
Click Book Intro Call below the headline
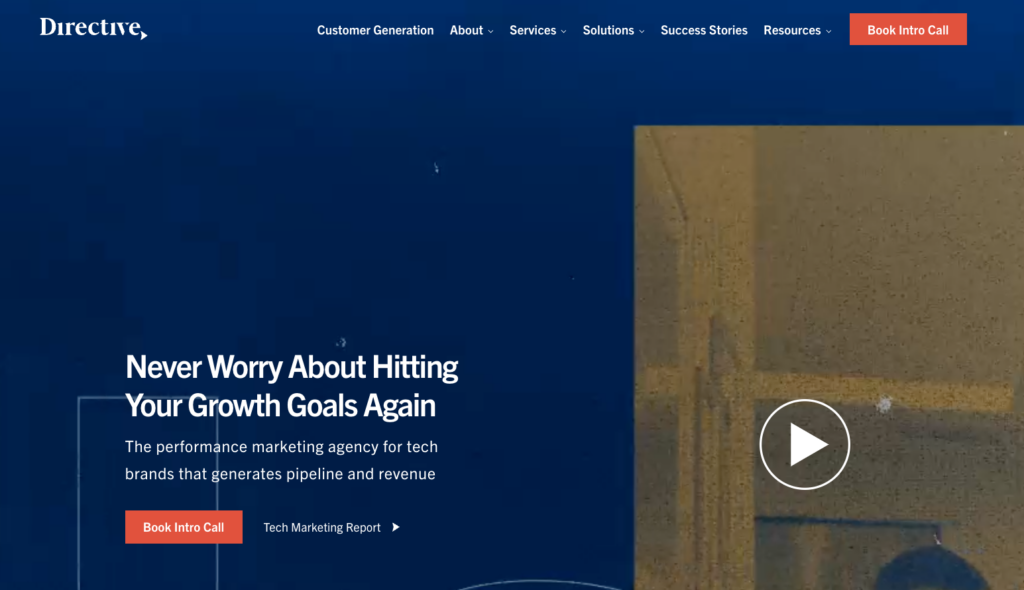coord(184,527)
